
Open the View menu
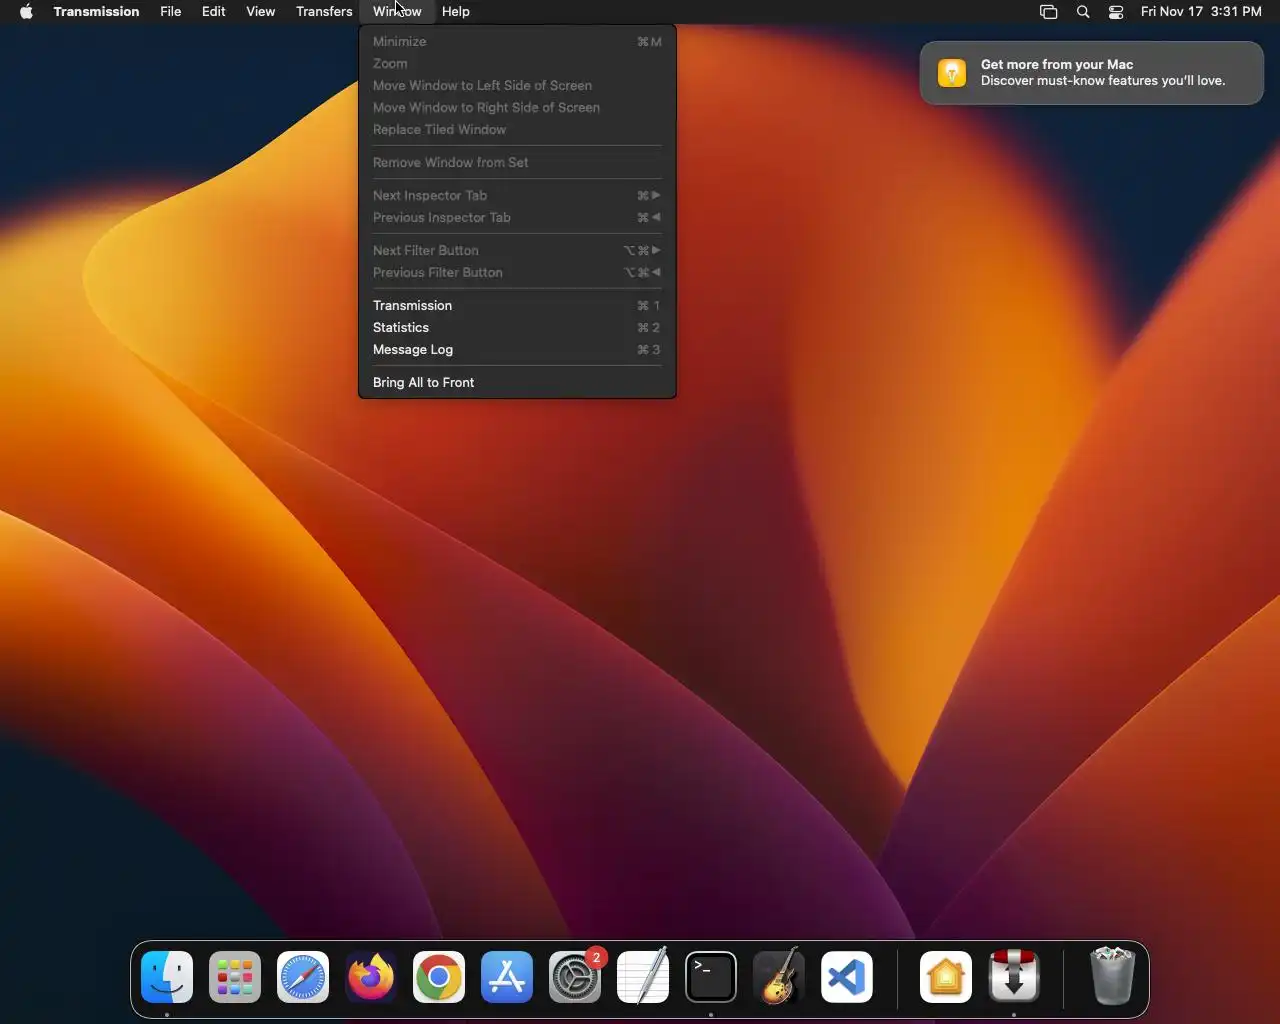[x=261, y=12]
